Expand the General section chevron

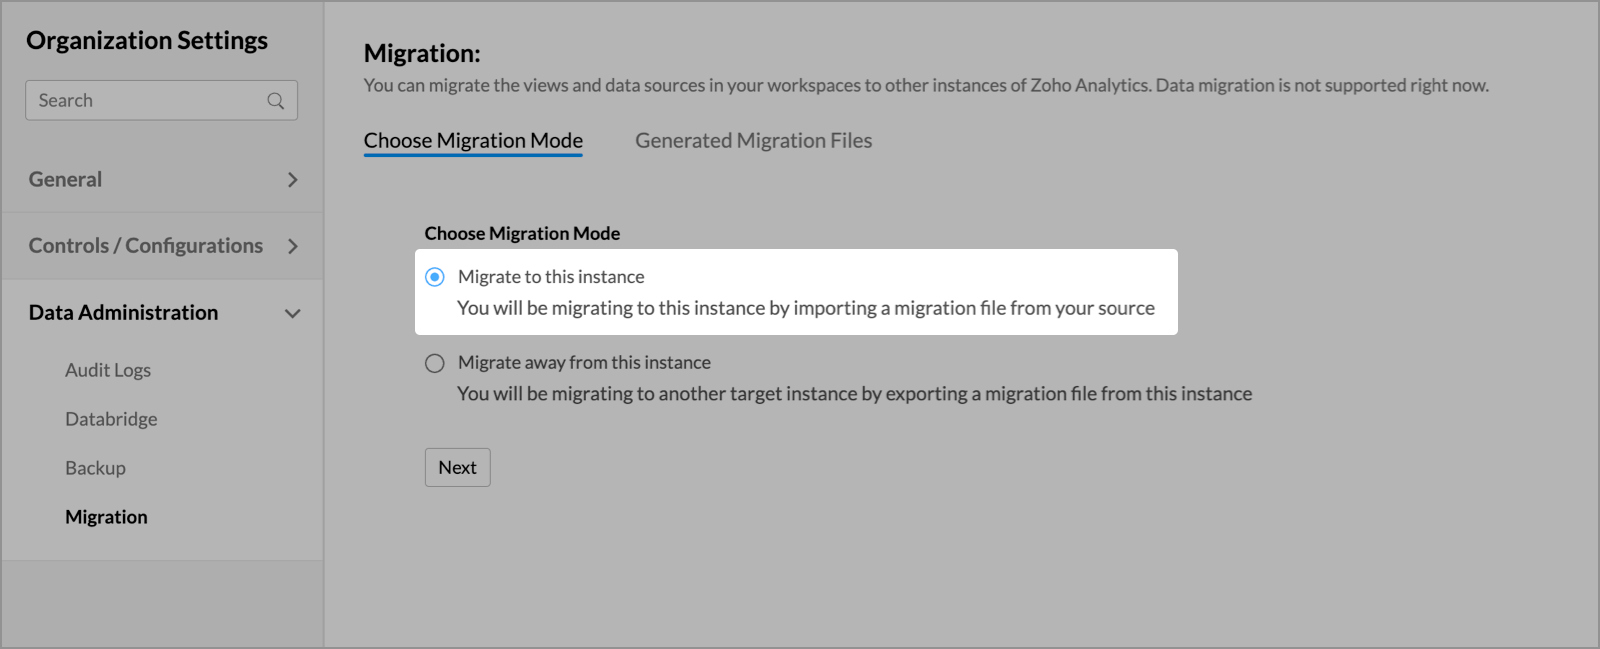tap(292, 180)
